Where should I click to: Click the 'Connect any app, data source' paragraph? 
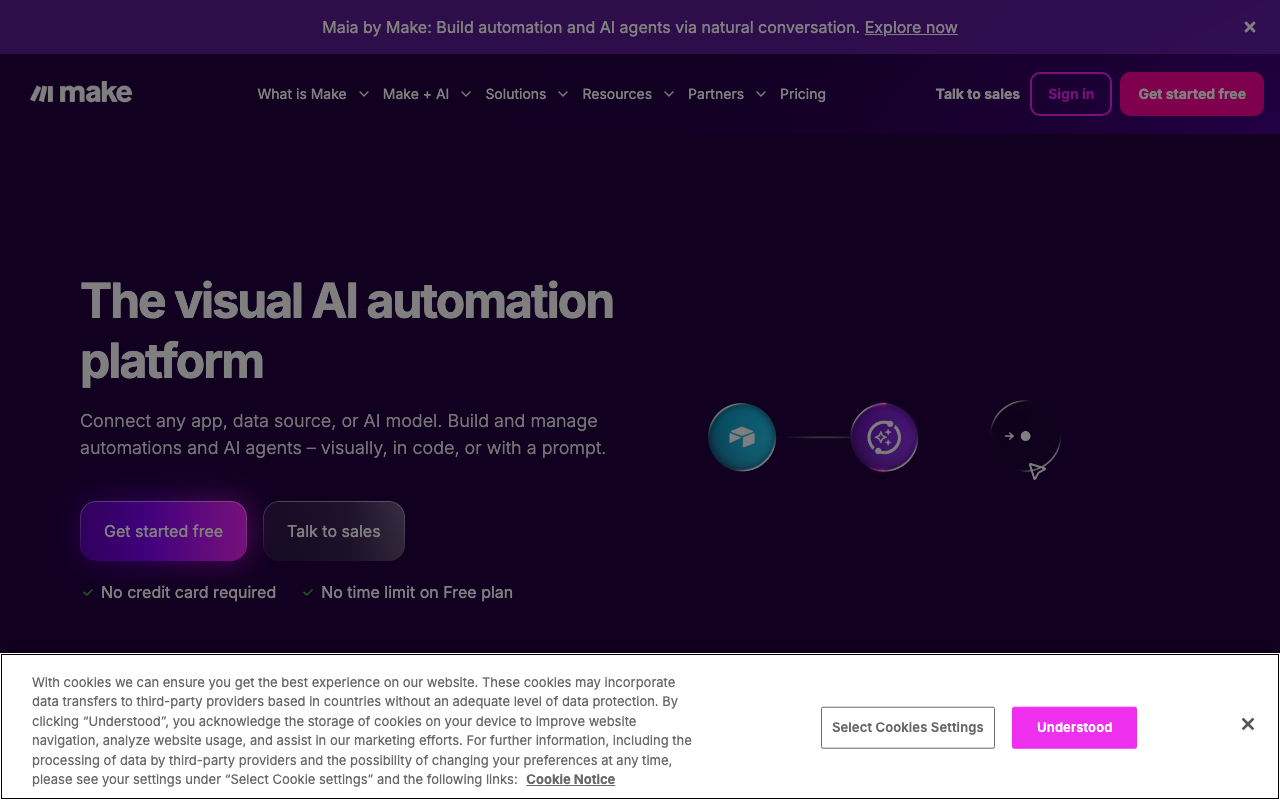click(343, 434)
